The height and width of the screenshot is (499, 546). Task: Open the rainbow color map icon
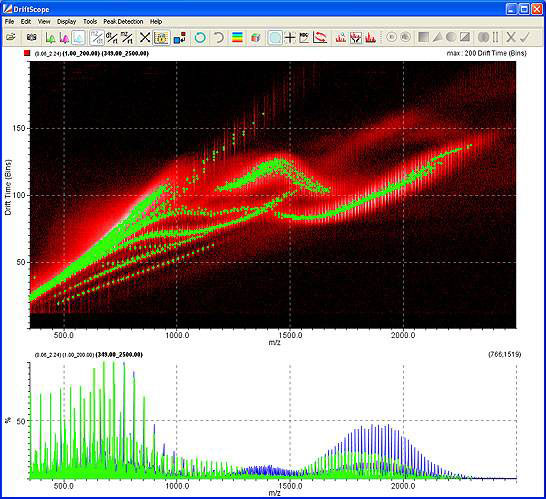point(237,37)
